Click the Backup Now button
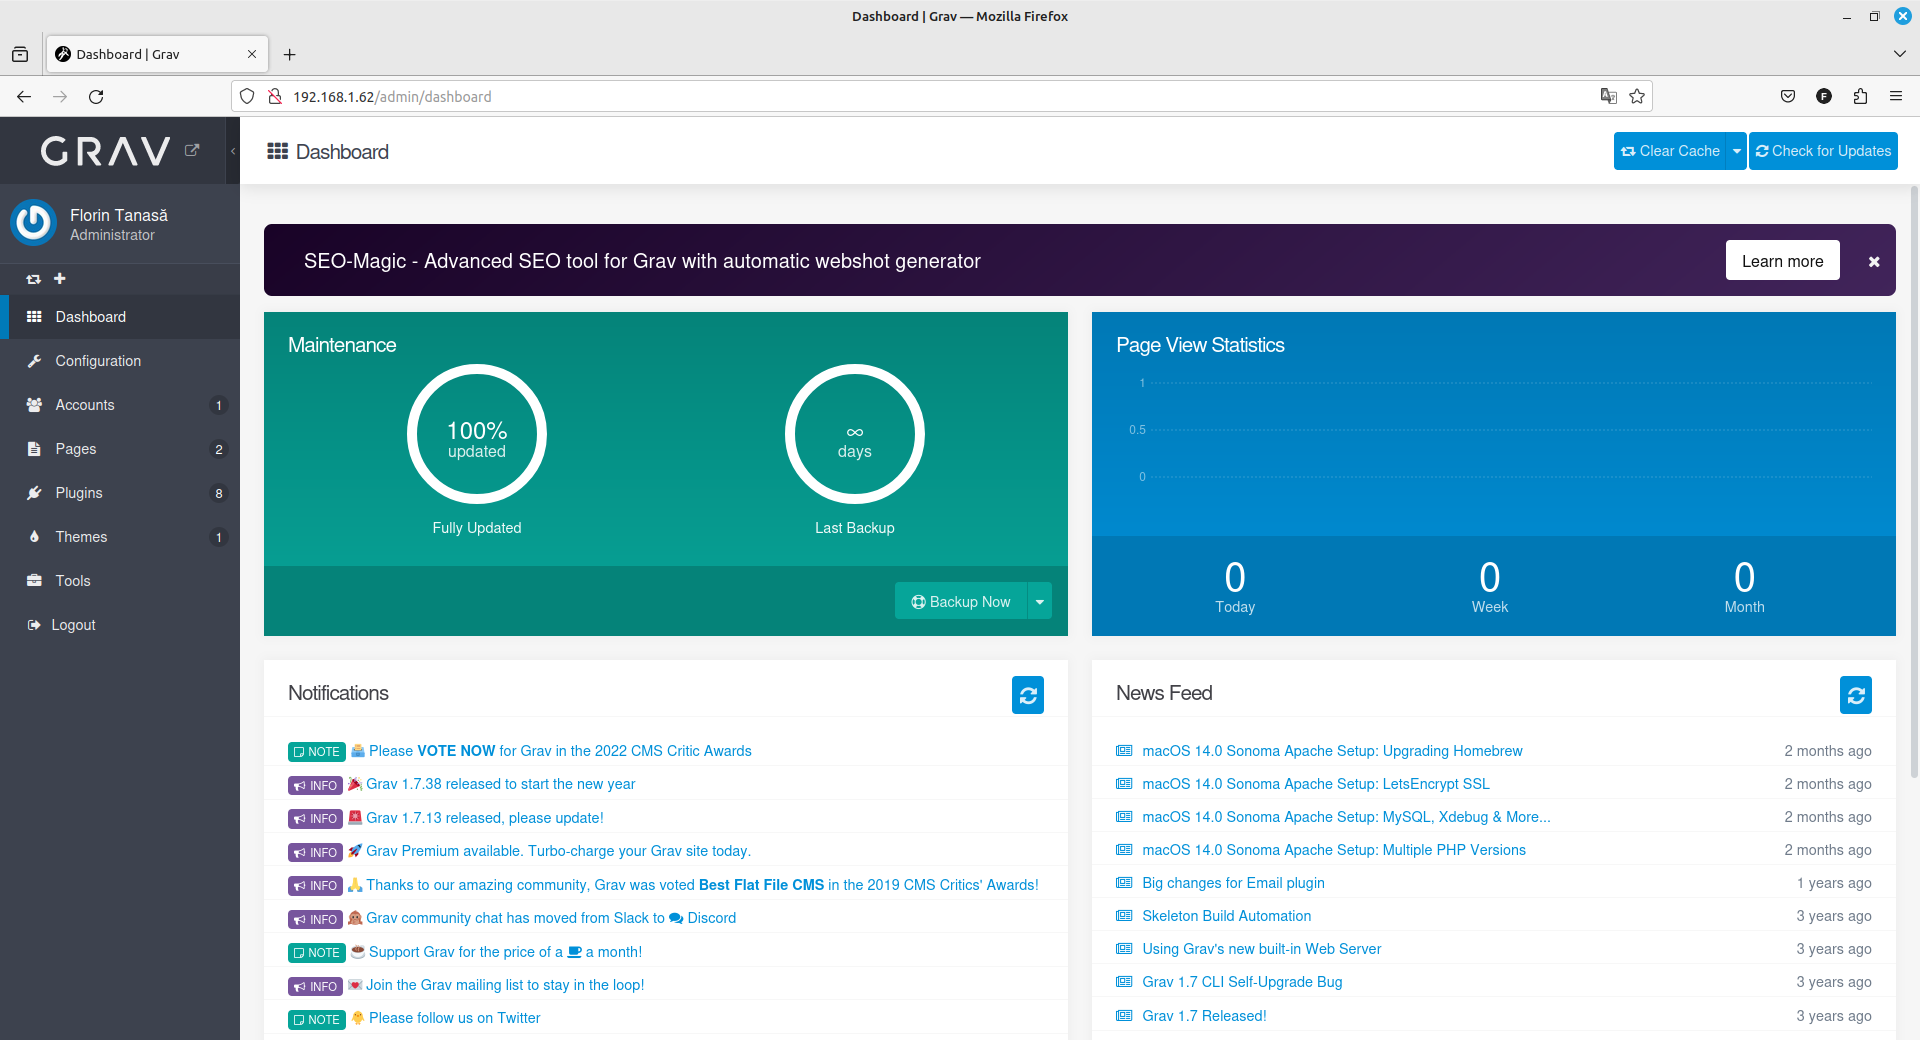This screenshot has height=1040, width=1920. tap(961, 601)
